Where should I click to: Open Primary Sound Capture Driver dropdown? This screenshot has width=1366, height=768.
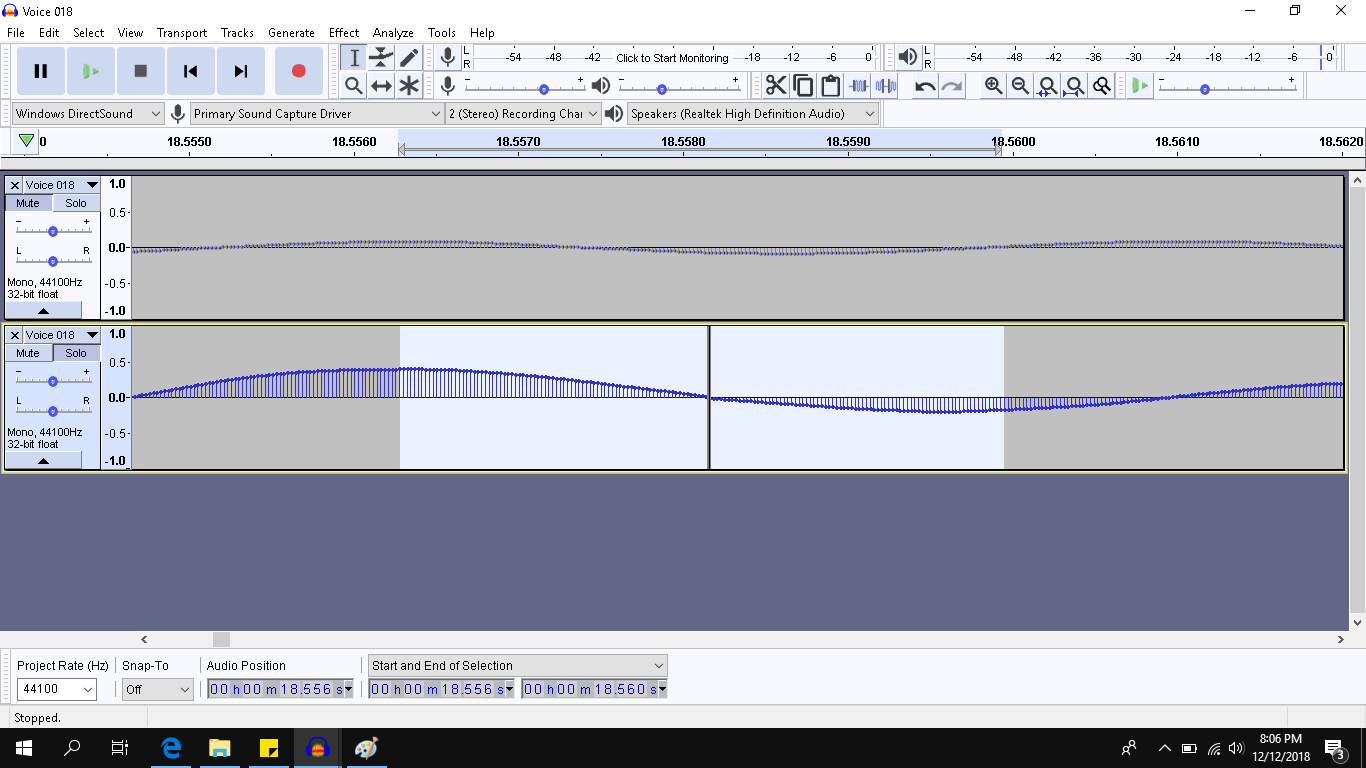(x=317, y=114)
